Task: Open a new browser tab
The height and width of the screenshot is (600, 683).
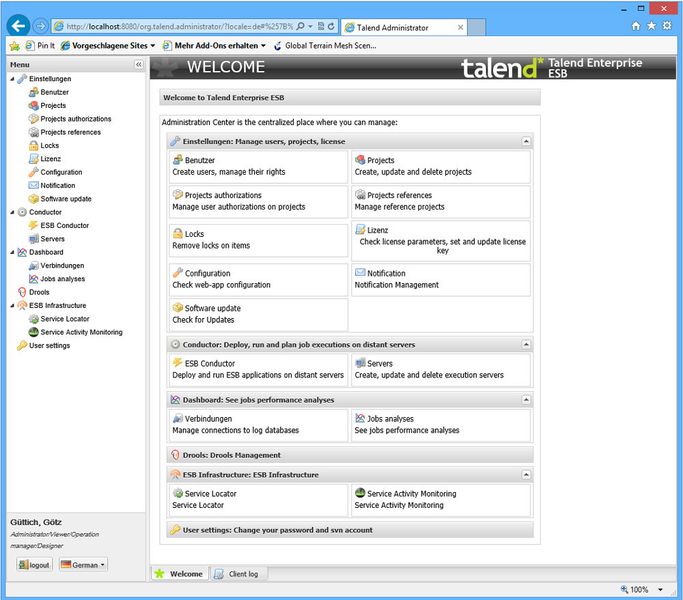Action: click(x=477, y=27)
